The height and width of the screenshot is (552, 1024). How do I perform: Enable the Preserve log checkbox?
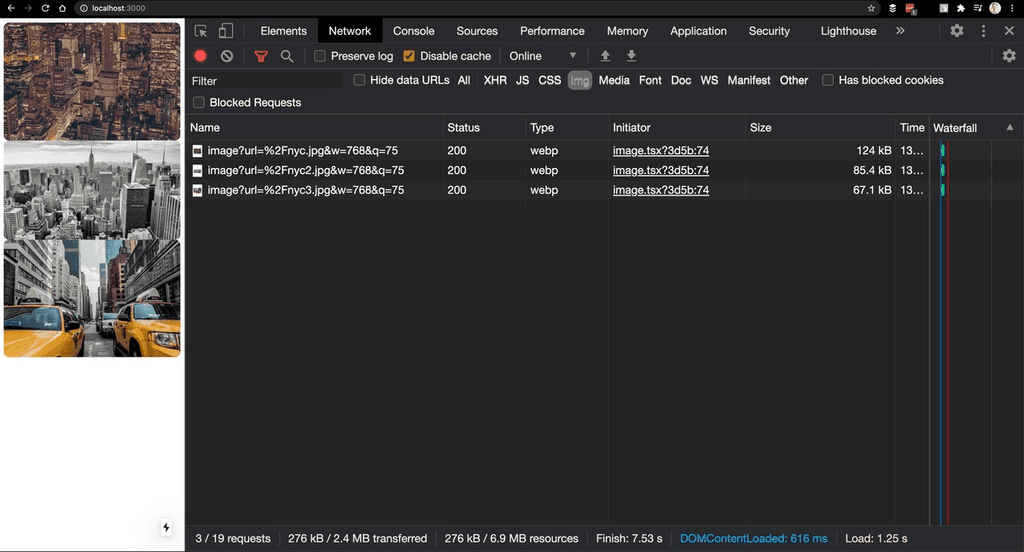click(x=320, y=56)
